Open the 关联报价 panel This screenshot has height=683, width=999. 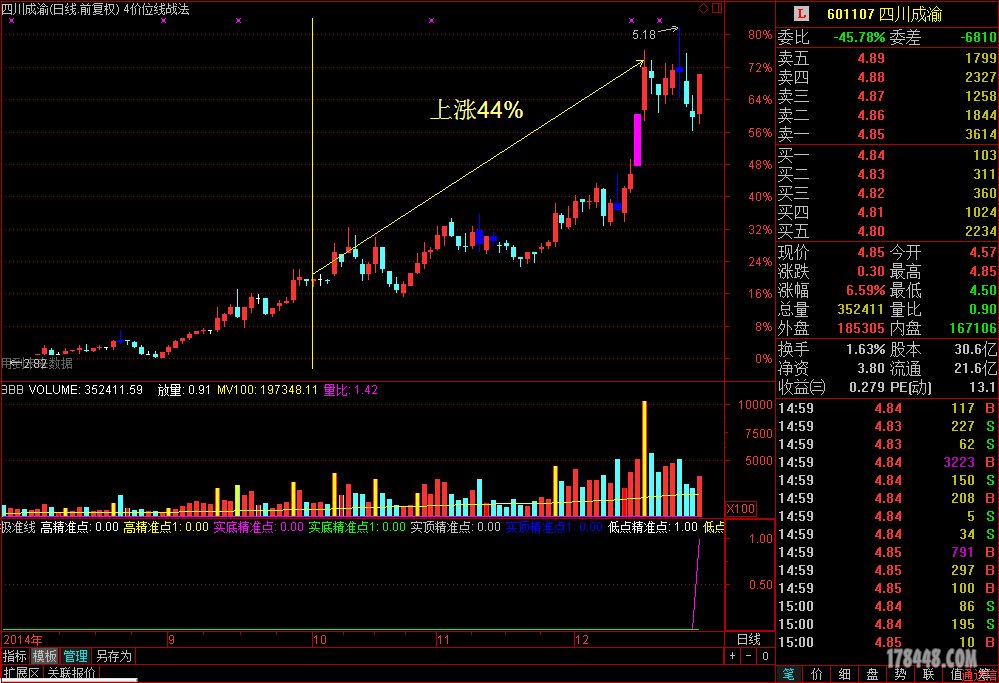pyautogui.click(x=70, y=672)
